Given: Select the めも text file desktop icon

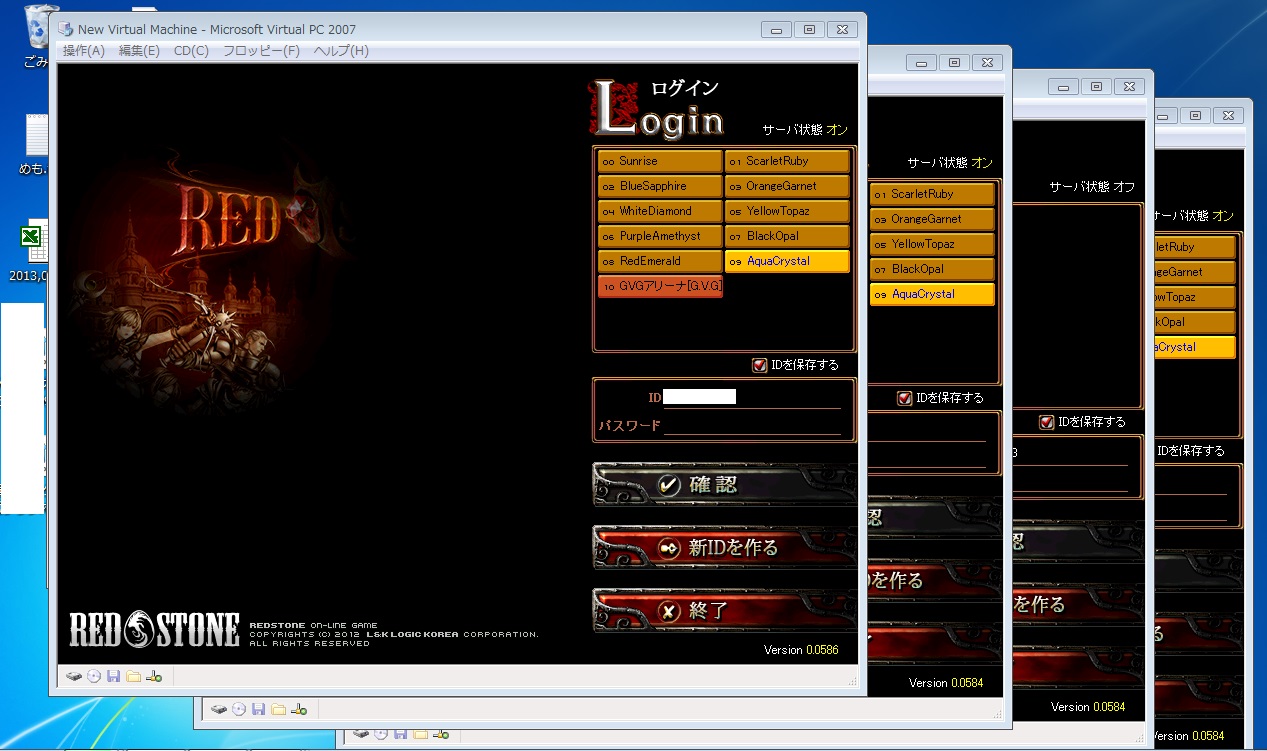Looking at the screenshot, I should point(36,145).
